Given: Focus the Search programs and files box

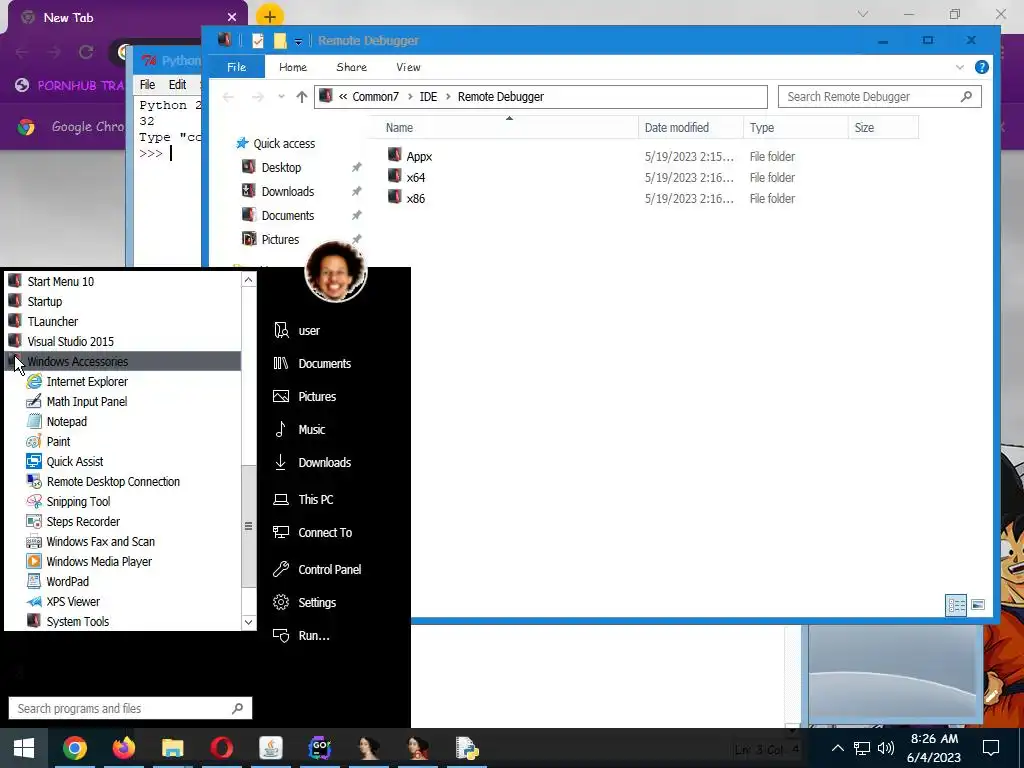Looking at the screenshot, I should pyautogui.click(x=130, y=709).
